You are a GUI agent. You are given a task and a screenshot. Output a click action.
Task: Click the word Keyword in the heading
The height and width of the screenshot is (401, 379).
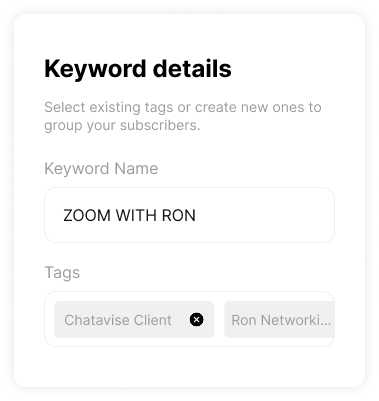tap(95, 69)
